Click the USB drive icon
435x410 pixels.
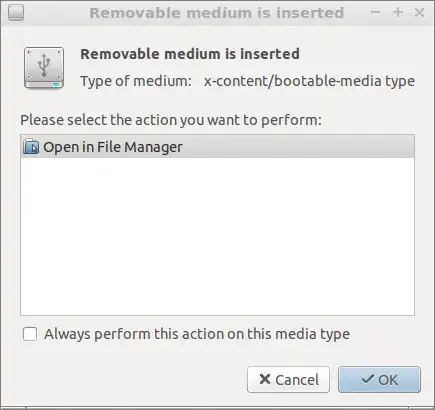click(44, 68)
